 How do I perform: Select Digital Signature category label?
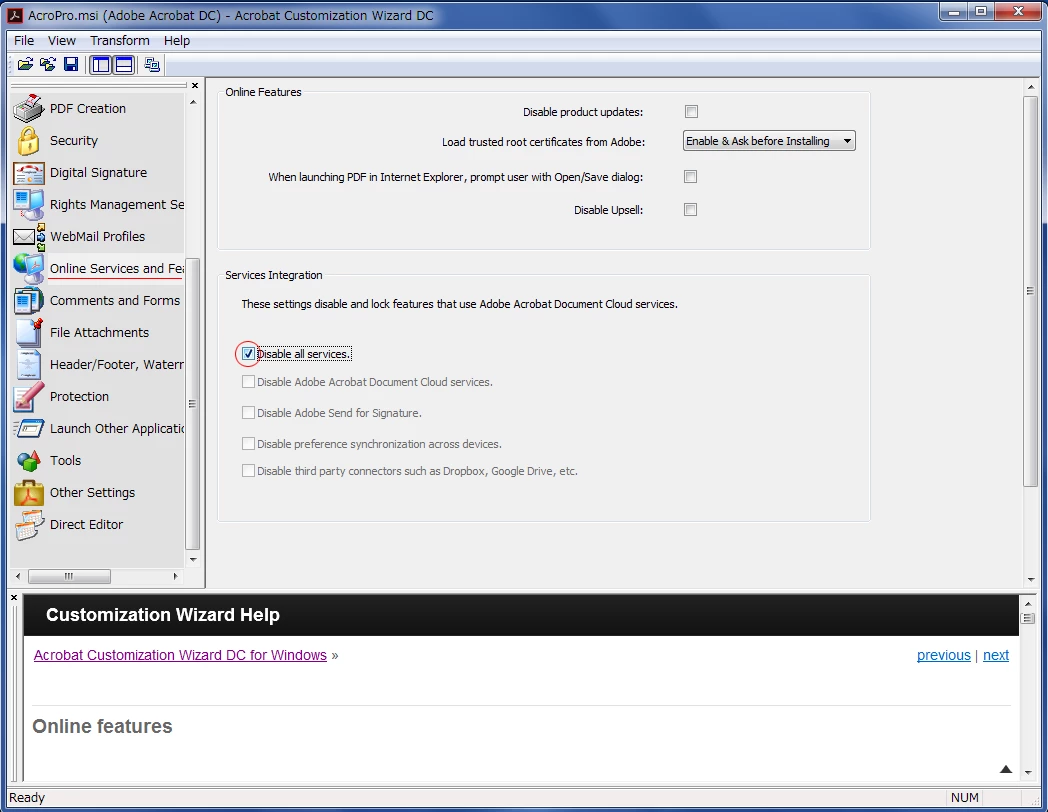pos(98,172)
